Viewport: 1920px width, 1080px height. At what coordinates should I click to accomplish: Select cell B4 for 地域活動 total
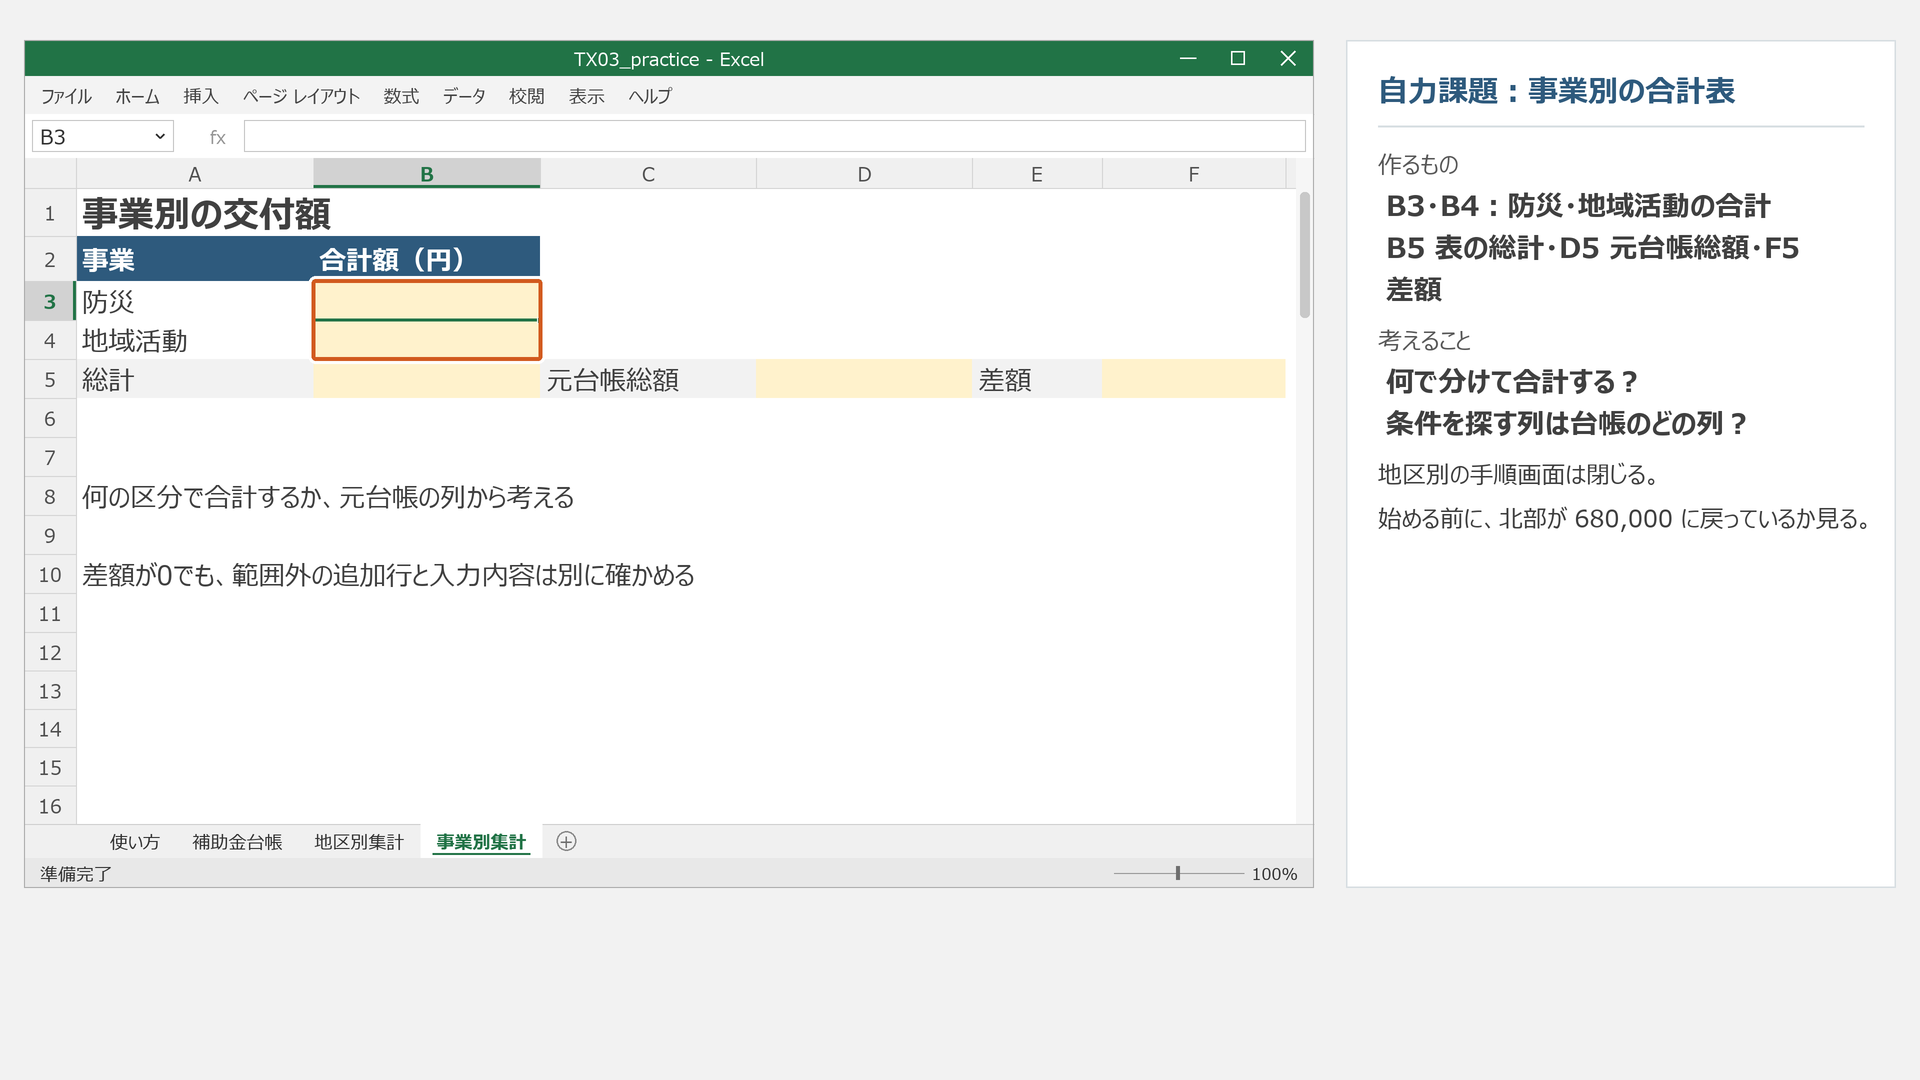pos(427,340)
